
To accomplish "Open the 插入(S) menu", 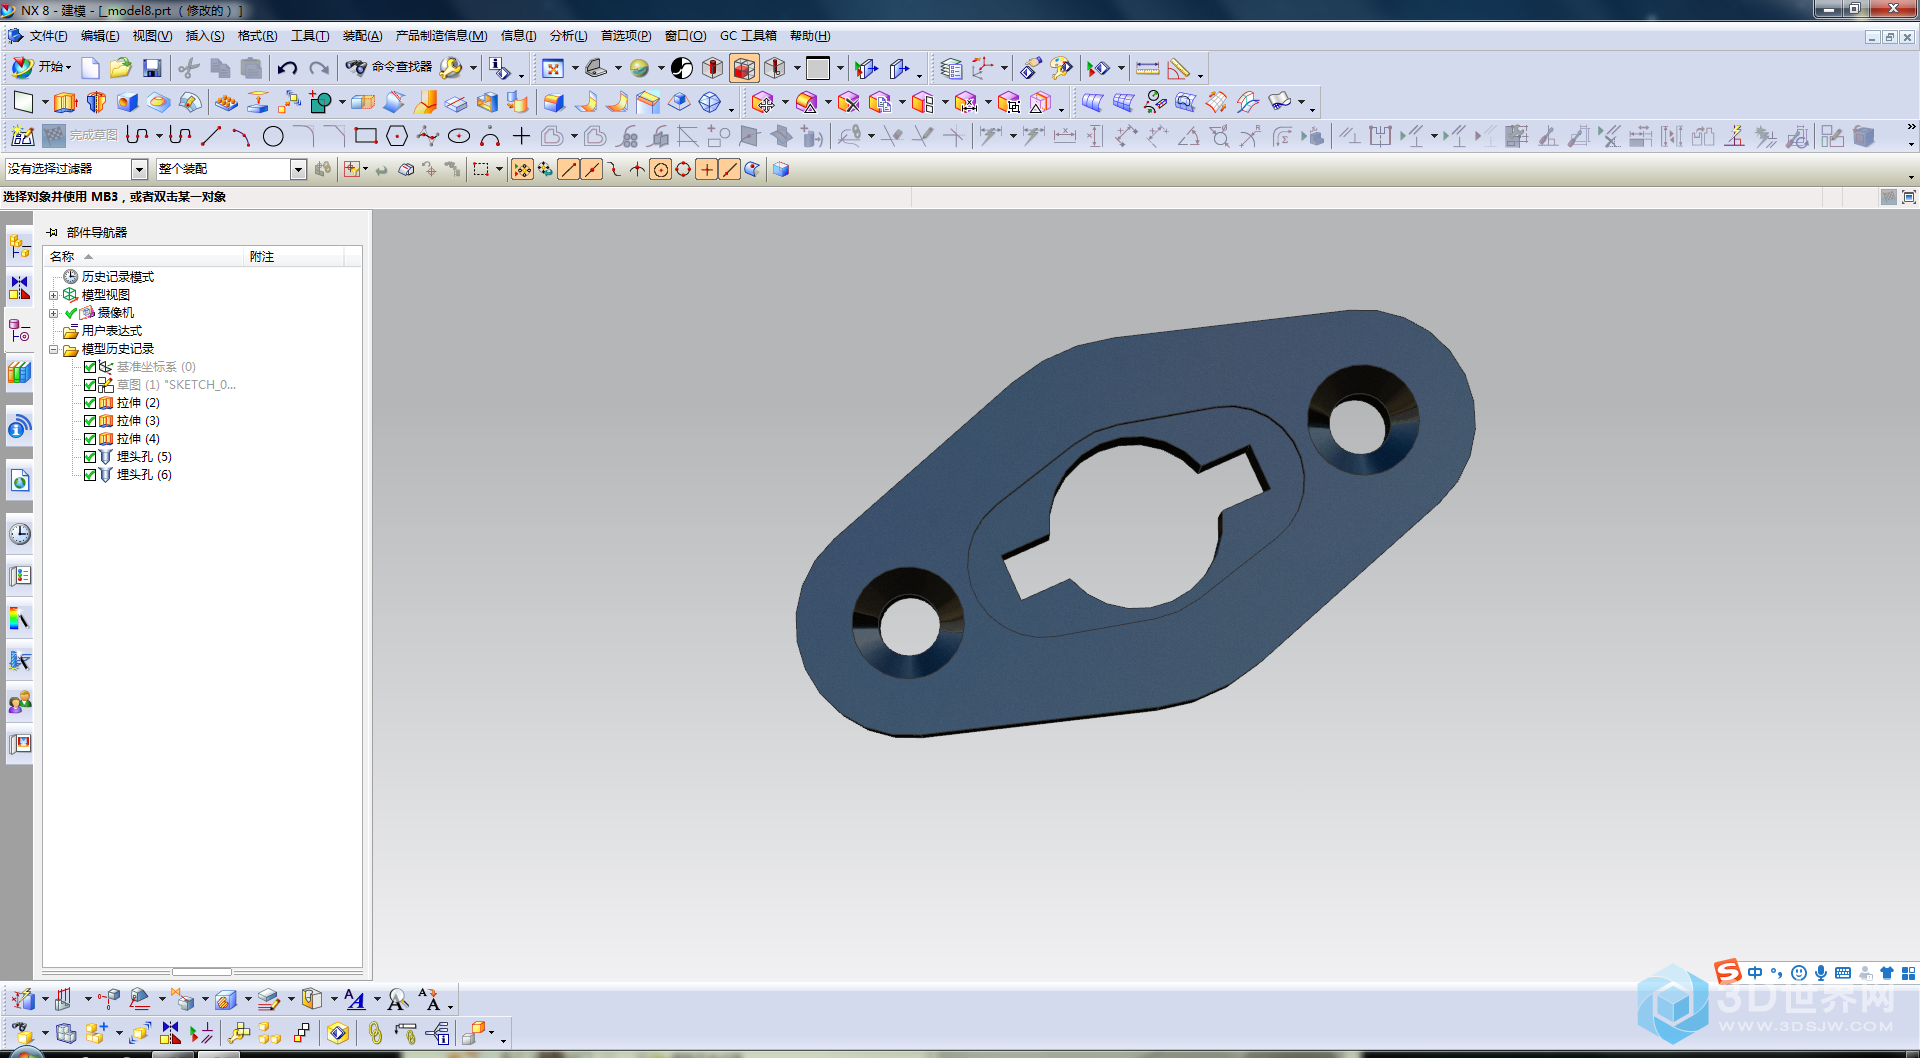I will [x=205, y=36].
